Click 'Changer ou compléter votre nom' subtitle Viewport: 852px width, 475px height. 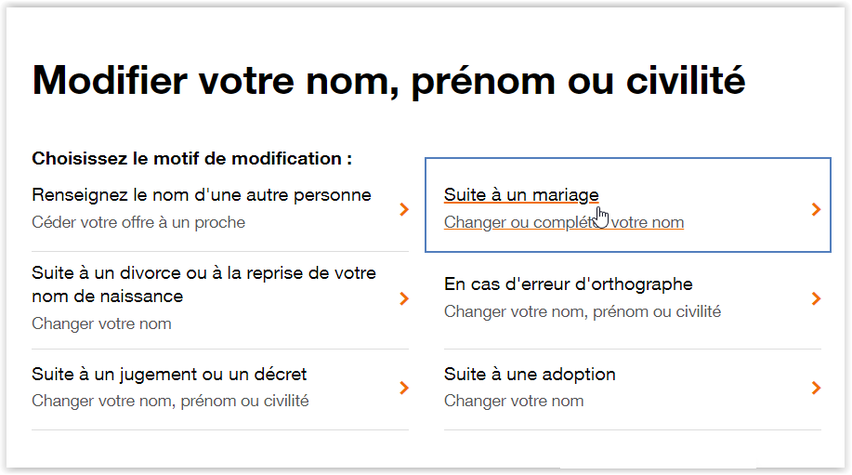coord(563,222)
